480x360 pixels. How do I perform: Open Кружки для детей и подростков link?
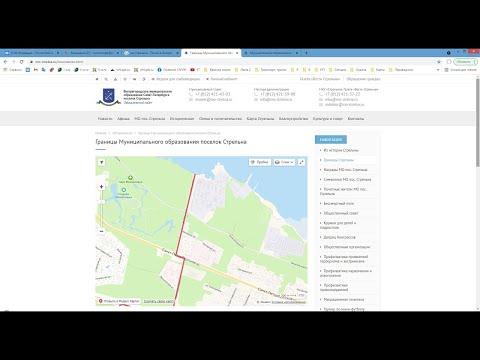338,225
